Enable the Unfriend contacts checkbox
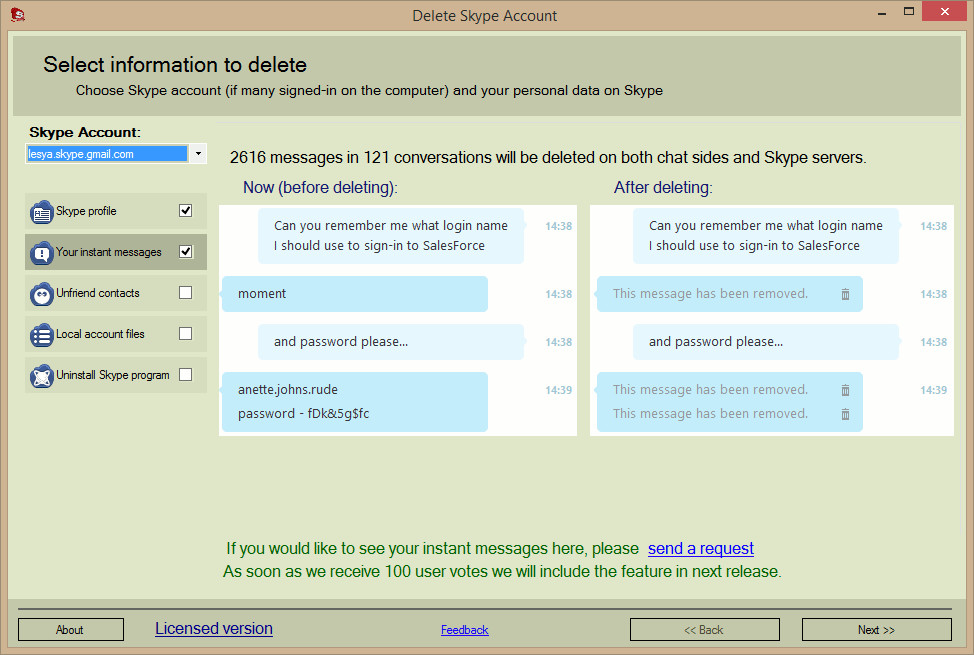This screenshot has height=655, width=974. point(185,293)
